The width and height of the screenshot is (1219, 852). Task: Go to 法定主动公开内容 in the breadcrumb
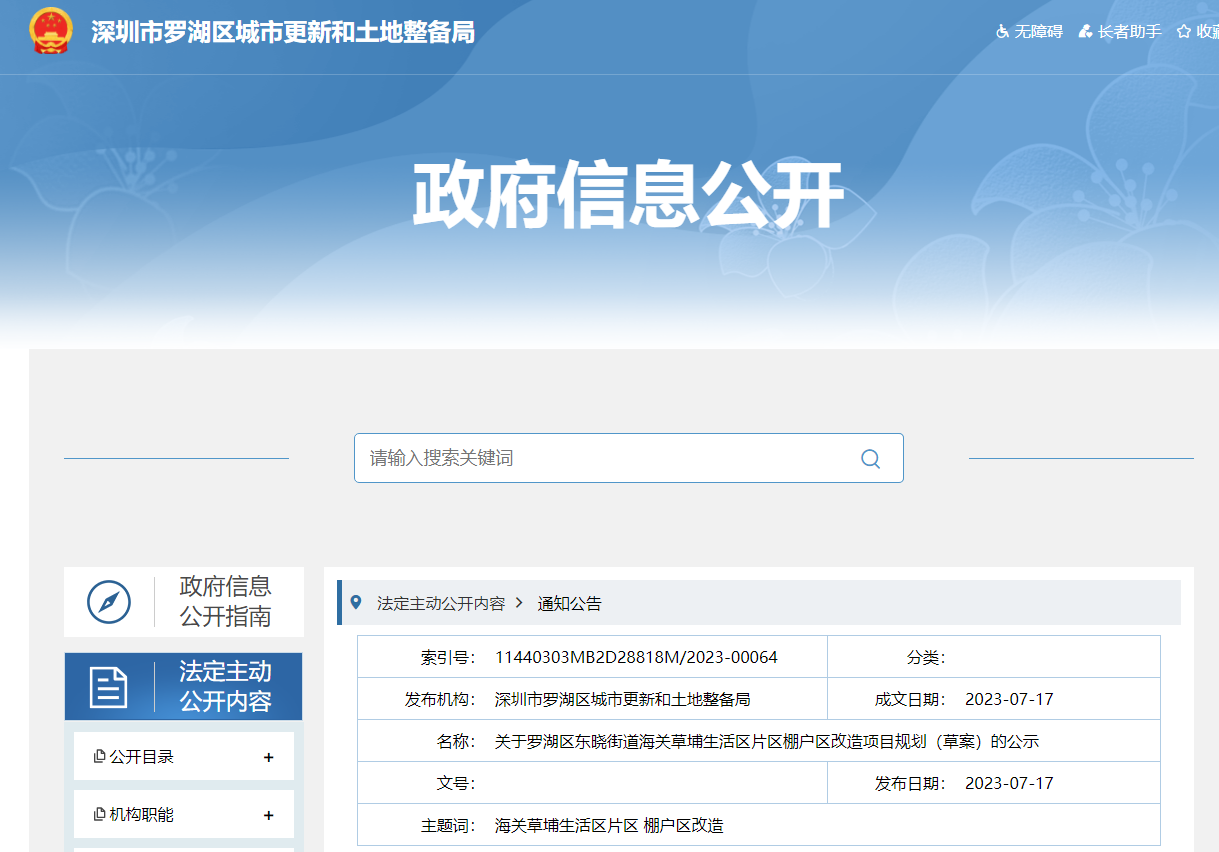point(440,604)
